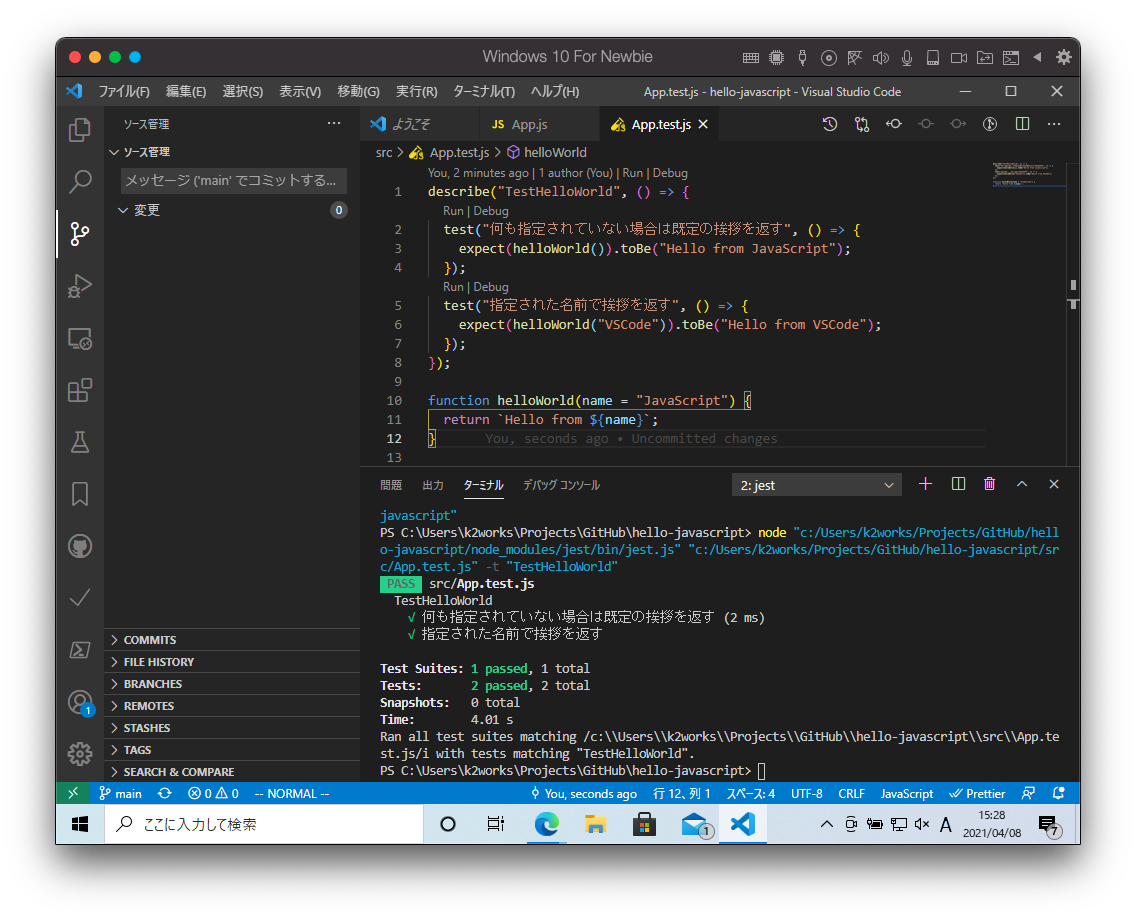Expand the FILE HISTORY section
1136x918 pixels.
(158, 662)
